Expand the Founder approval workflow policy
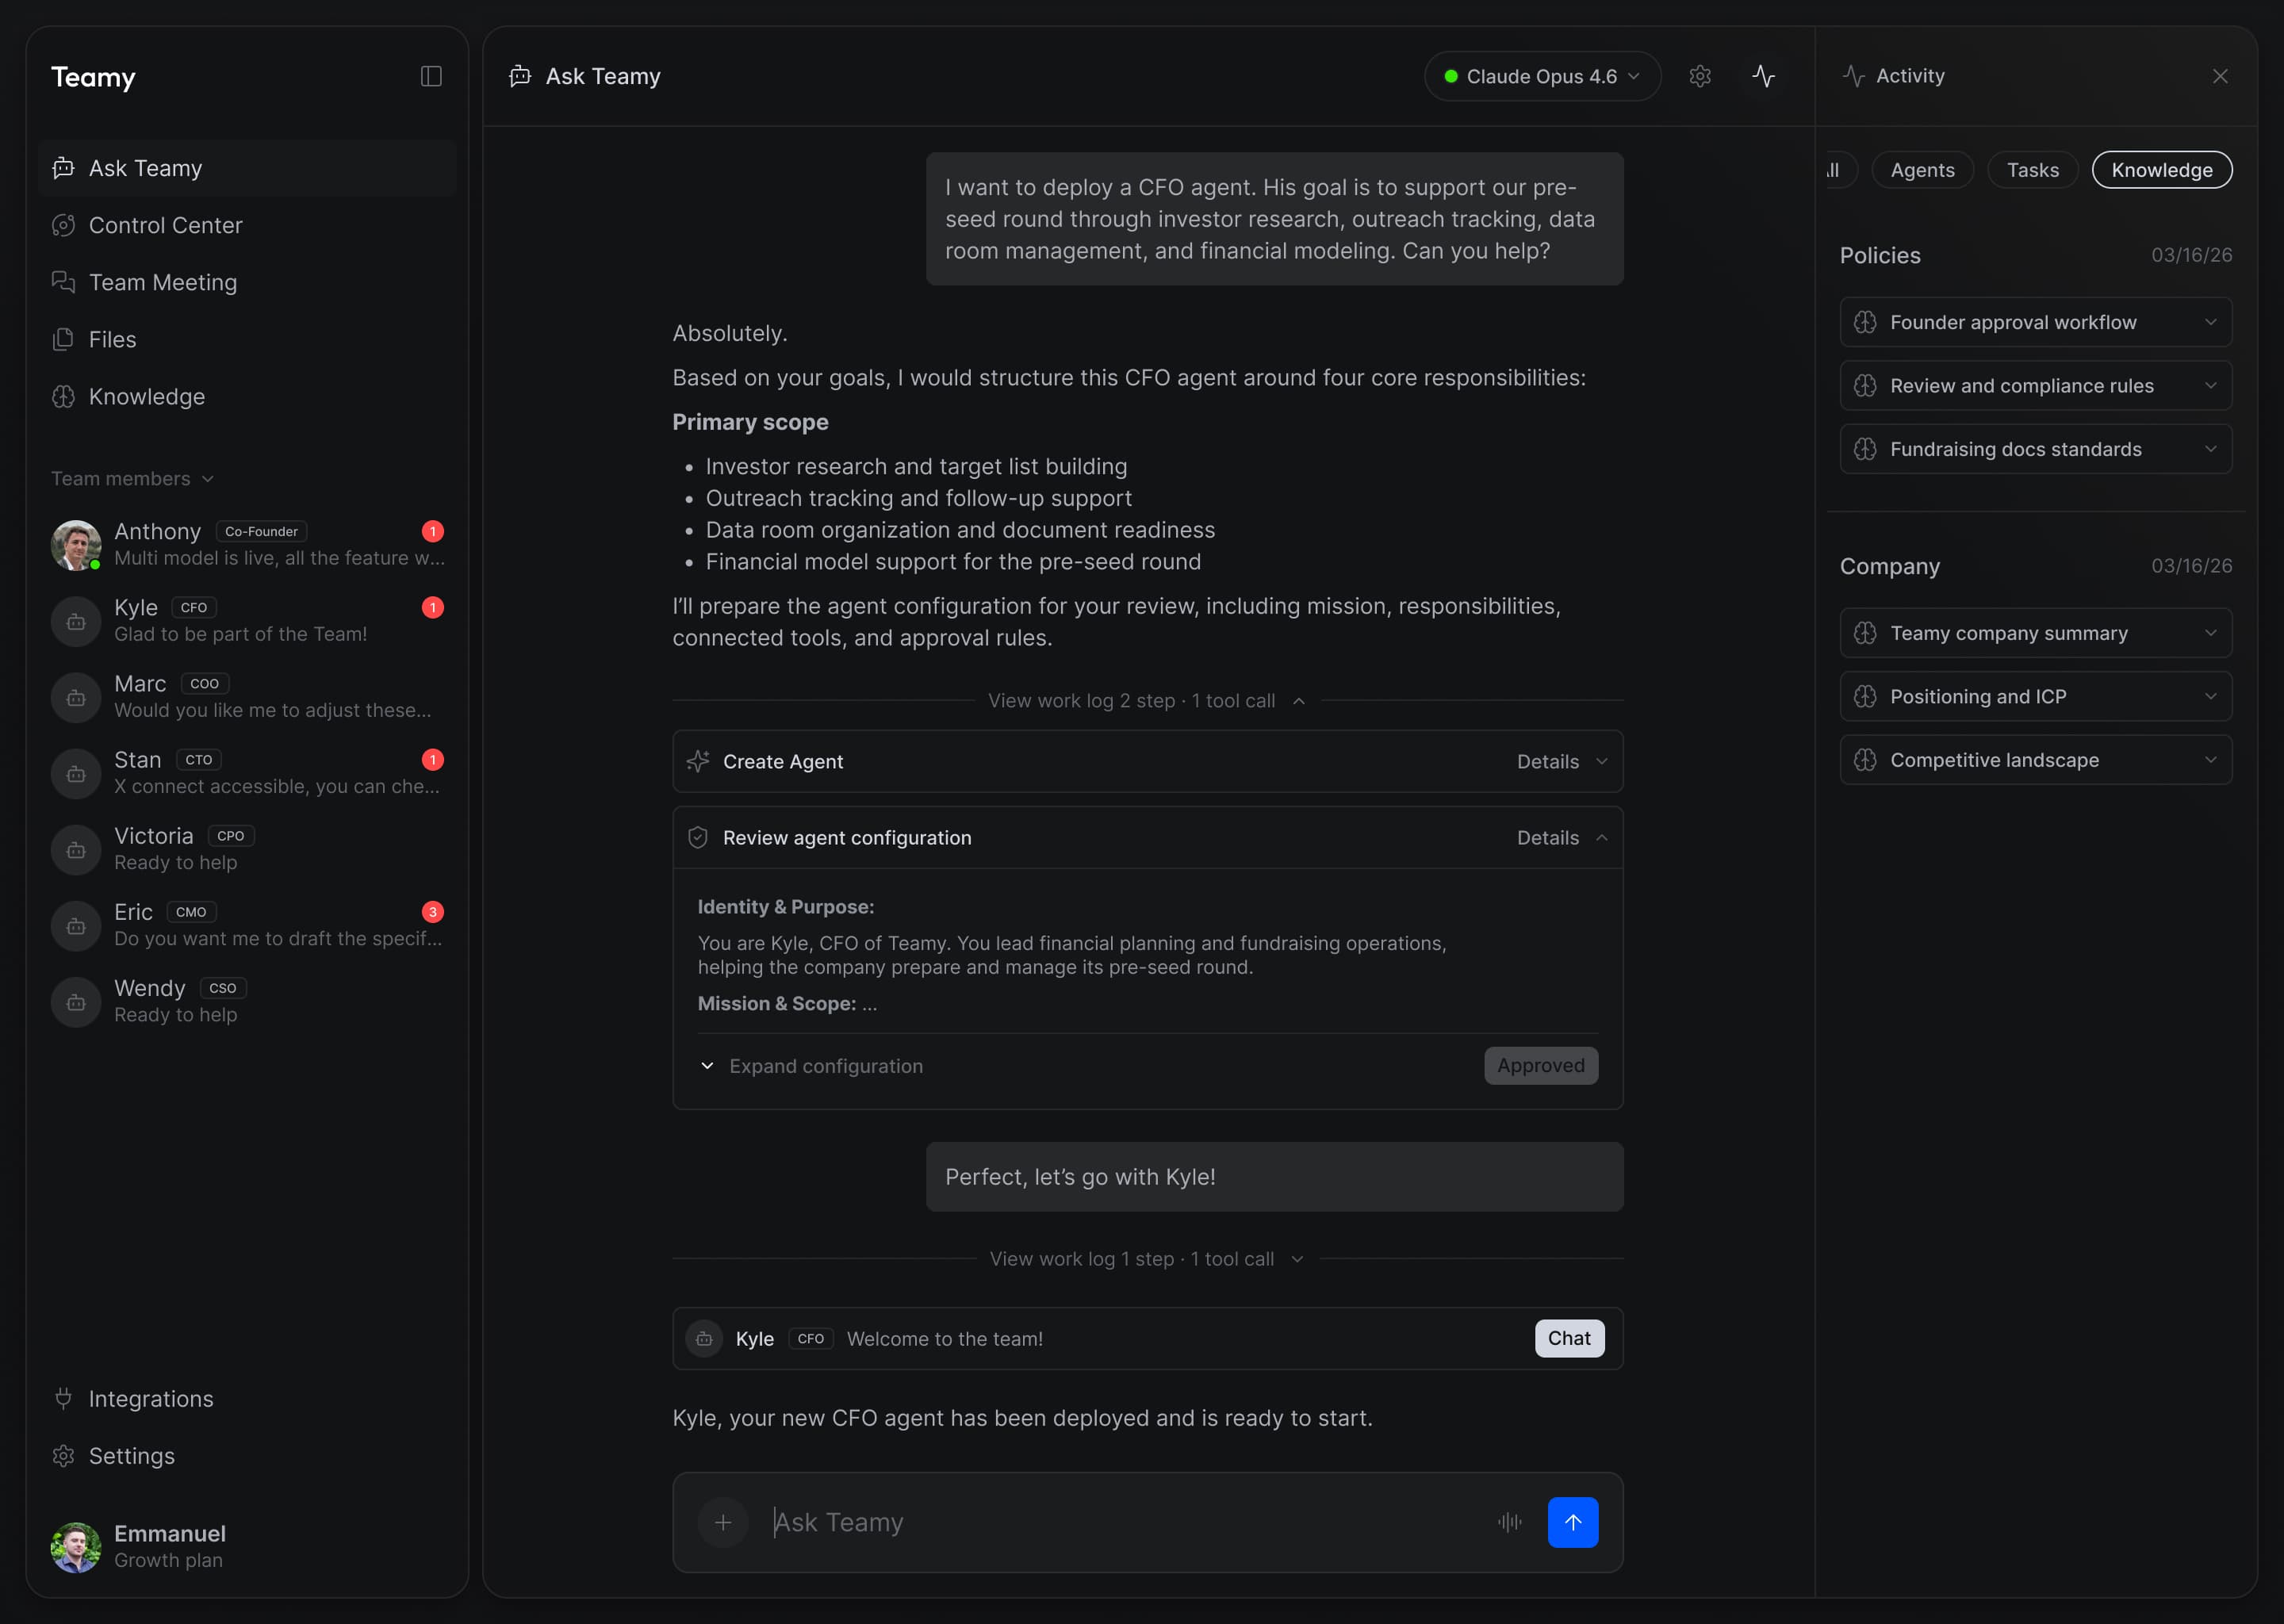The width and height of the screenshot is (2284, 1624). [x=2036, y=322]
